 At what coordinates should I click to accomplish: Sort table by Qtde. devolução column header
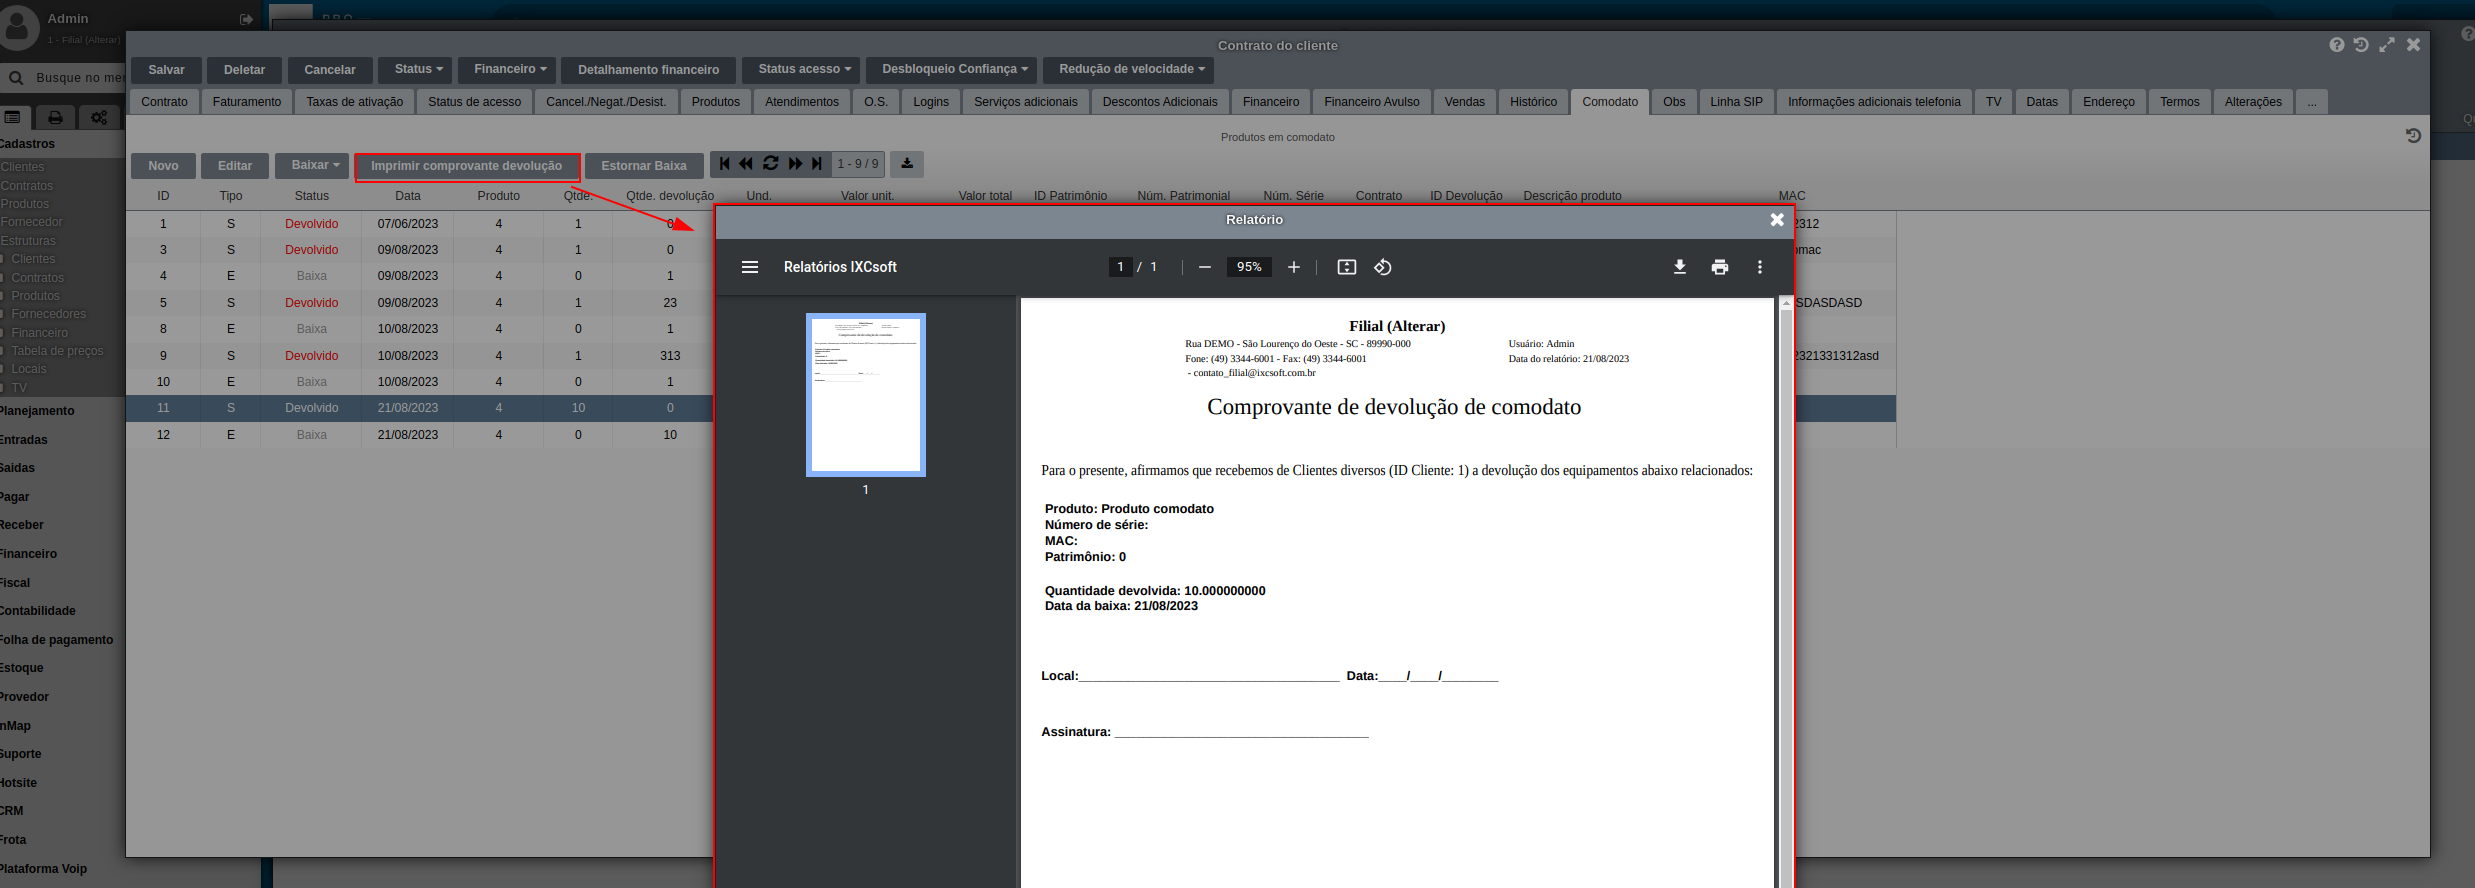(670, 196)
